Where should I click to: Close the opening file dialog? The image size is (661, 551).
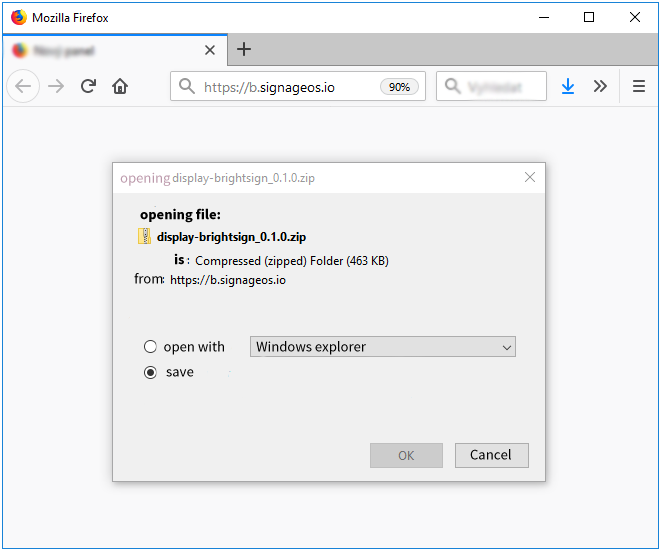coord(530,177)
